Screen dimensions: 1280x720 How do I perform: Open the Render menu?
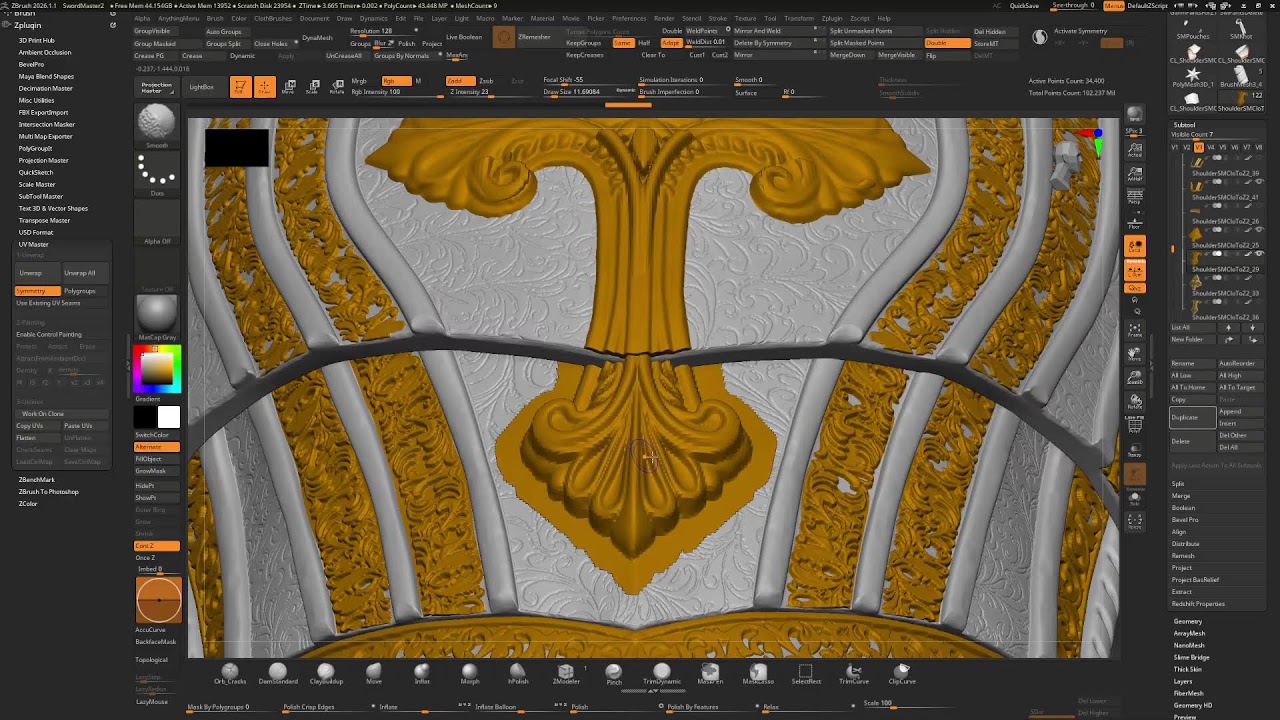[664, 18]
